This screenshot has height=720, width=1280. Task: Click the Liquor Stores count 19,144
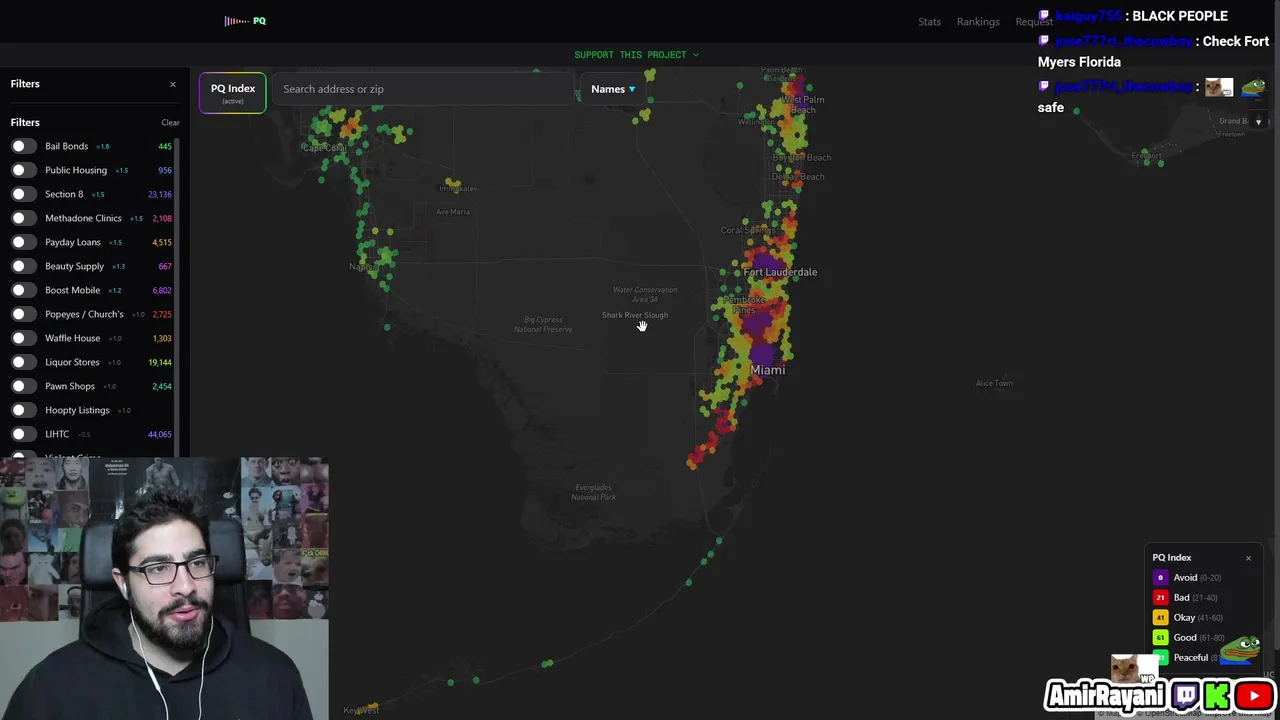click(160, 362)
